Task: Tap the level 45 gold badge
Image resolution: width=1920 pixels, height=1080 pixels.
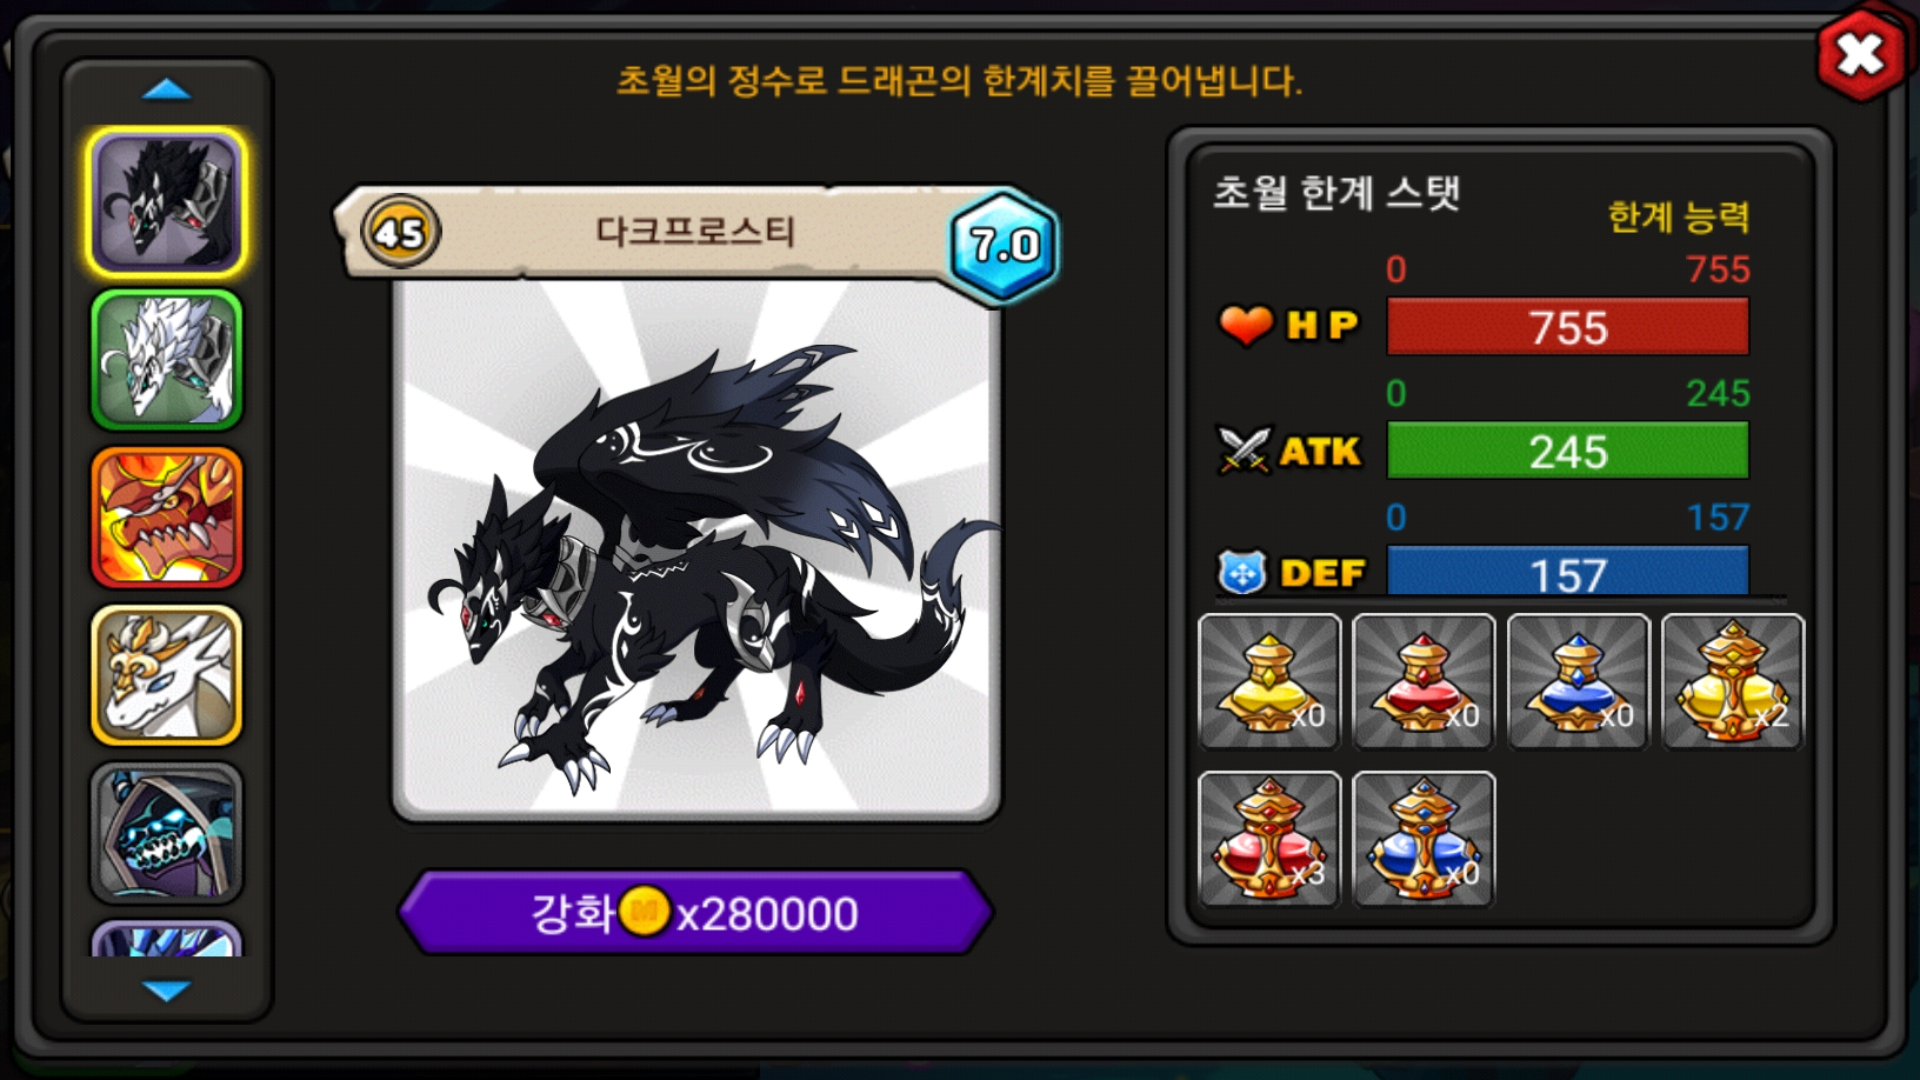Action: point(400,232)
